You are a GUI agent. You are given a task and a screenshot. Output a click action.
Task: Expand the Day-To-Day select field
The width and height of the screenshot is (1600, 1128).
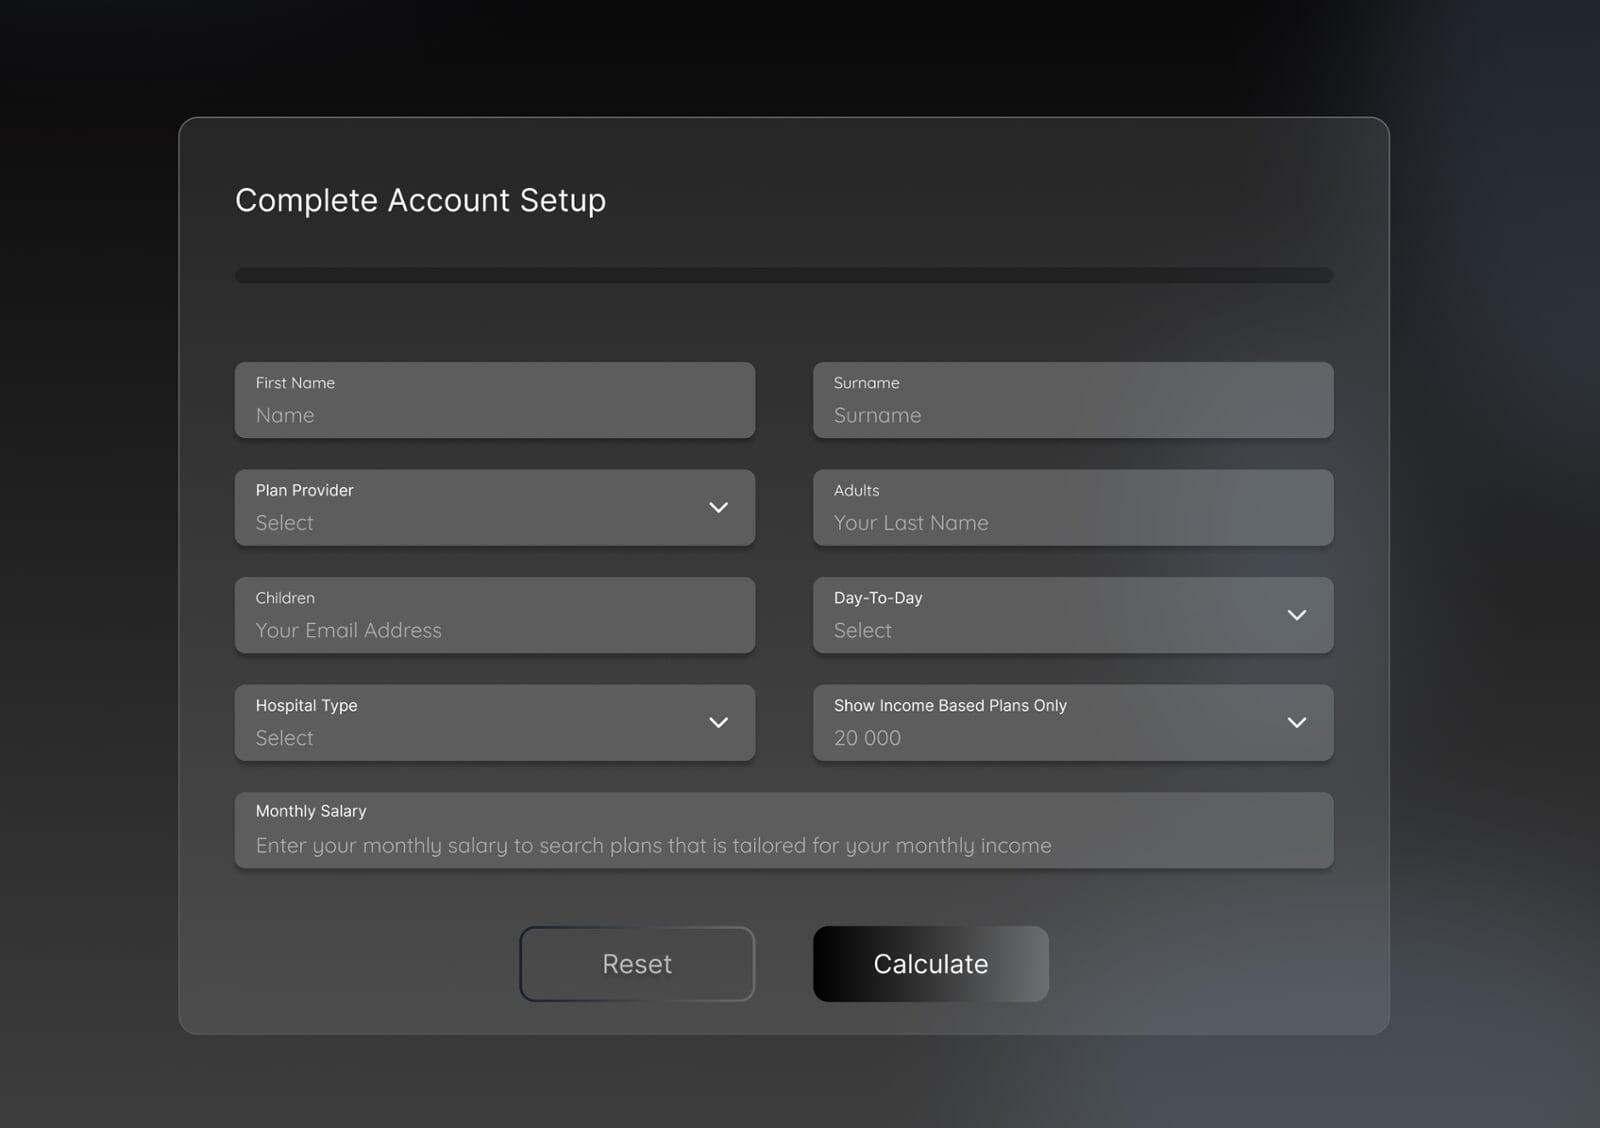(x=1050, y=615)
